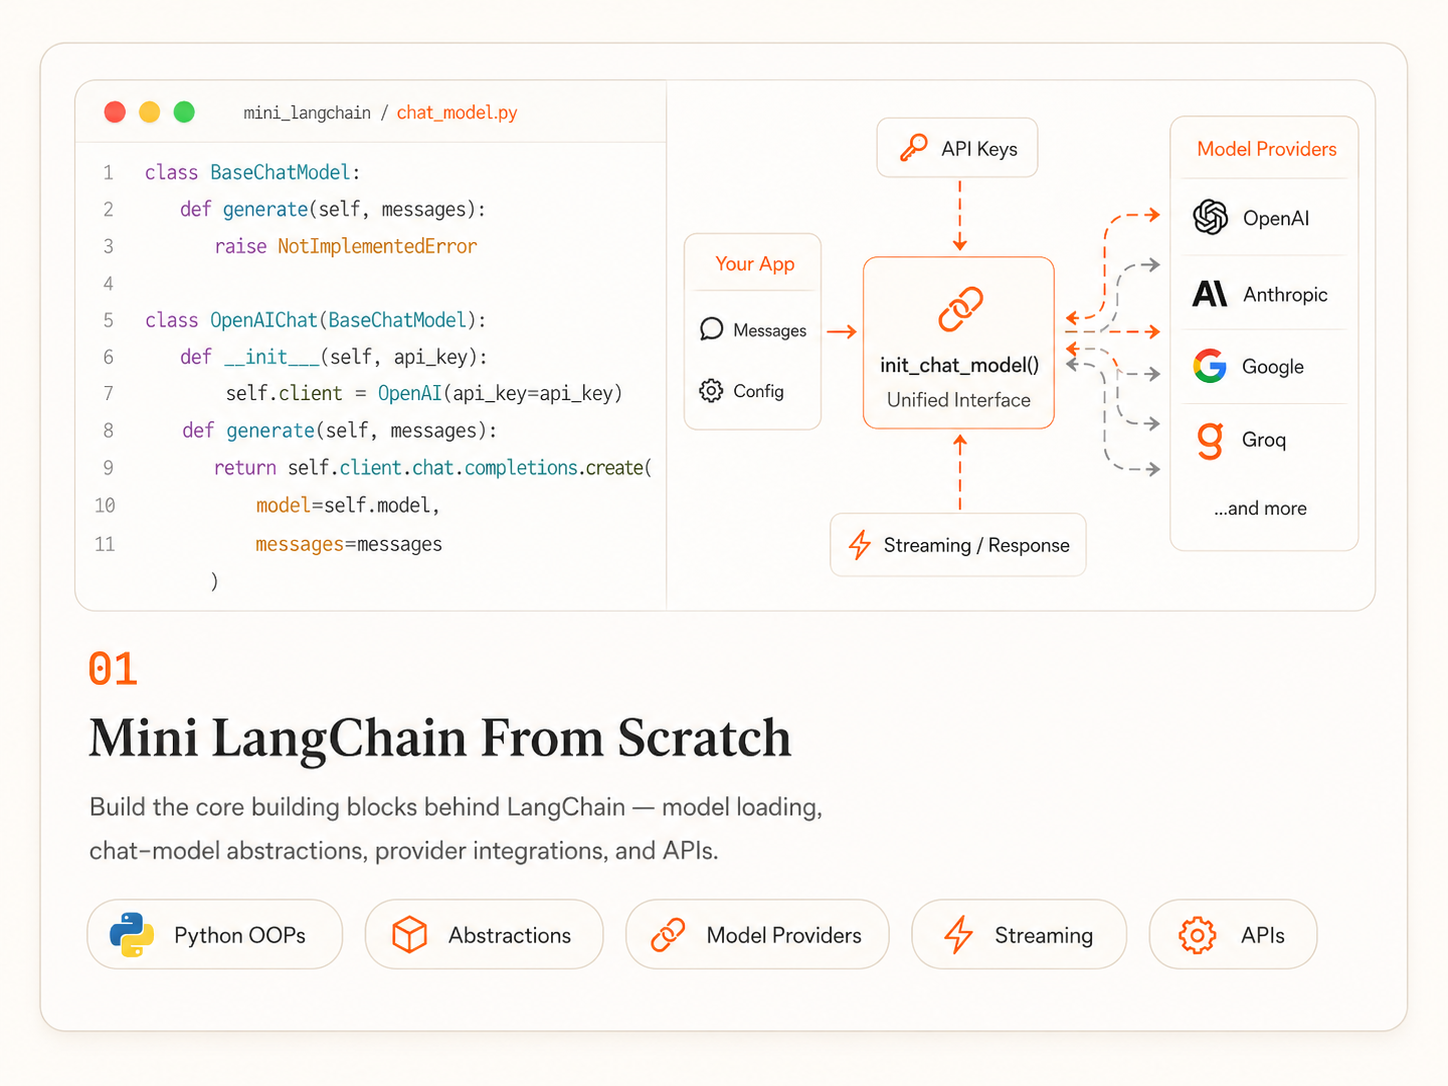Image resolution: width=1448 pixels, height=1086 pixels.
Task: Click the Streaming / Response box
Action: [958, 545]
